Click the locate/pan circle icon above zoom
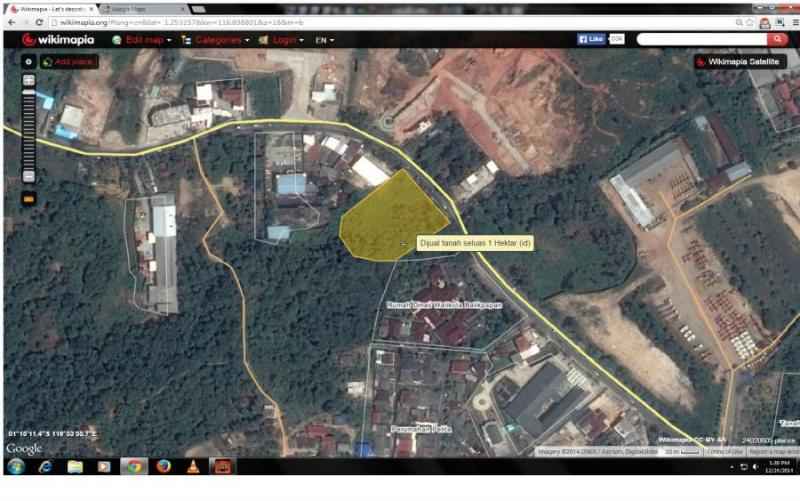Screen dimensions: 800x501 click(28, 62)
